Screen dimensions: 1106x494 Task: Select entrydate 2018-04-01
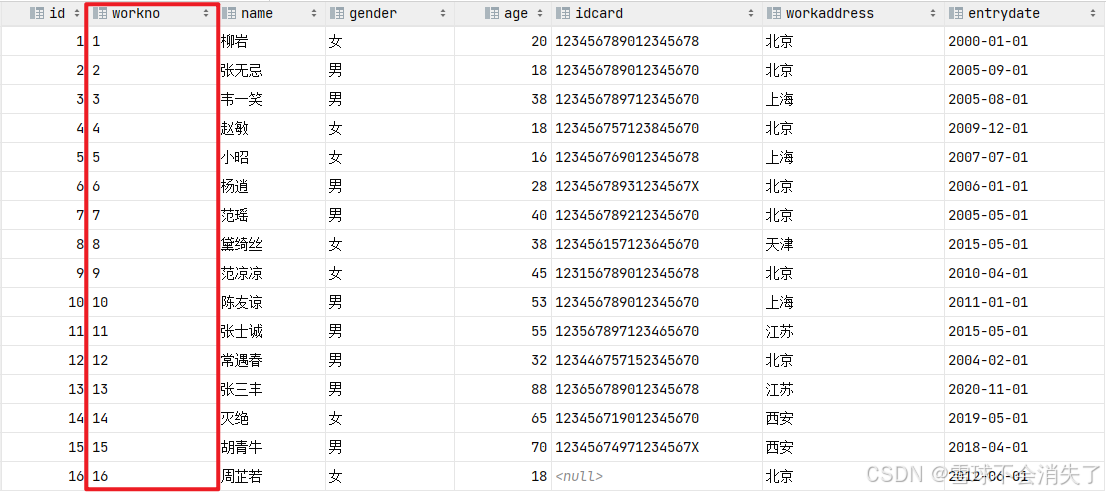[988, 447]
